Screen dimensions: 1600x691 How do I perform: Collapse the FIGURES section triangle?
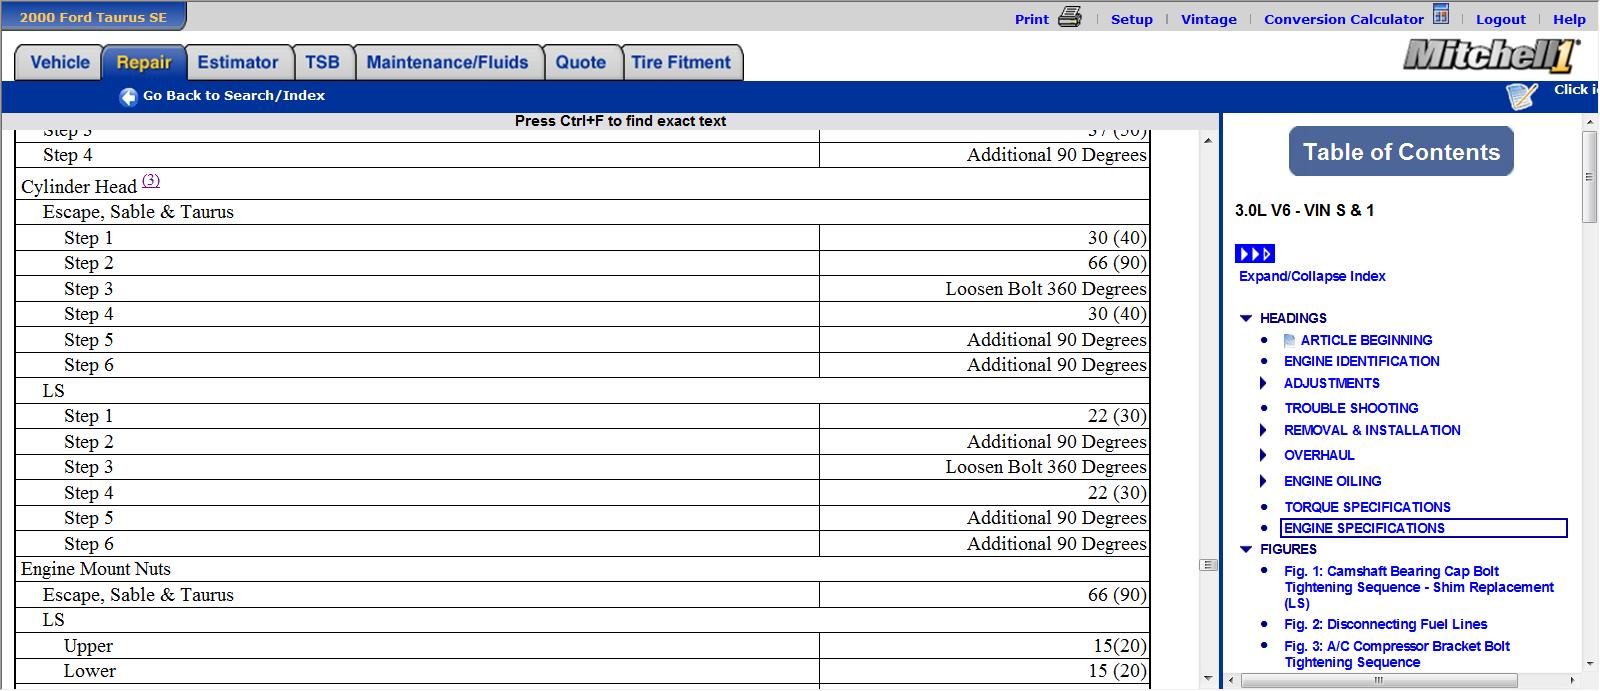point(1246,549)
